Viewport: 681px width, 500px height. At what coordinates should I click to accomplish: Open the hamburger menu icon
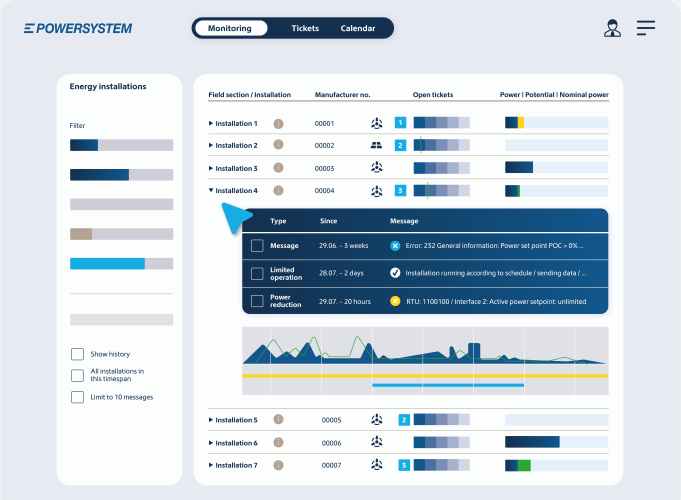(646, 28)
